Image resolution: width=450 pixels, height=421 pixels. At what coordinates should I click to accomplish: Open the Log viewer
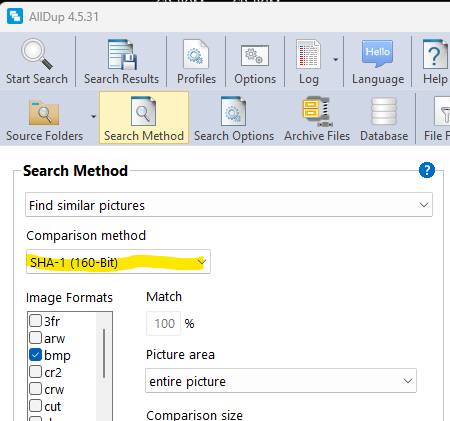tap(308, 62)
